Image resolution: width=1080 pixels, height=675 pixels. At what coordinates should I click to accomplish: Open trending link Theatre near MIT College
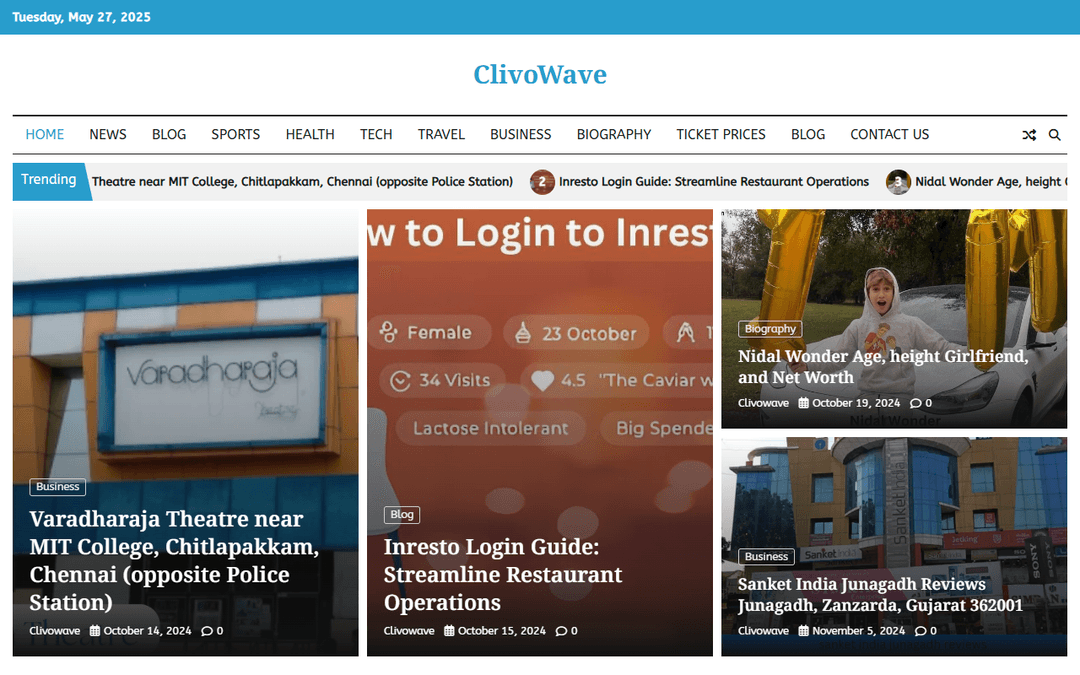click(x=302, y=182)
